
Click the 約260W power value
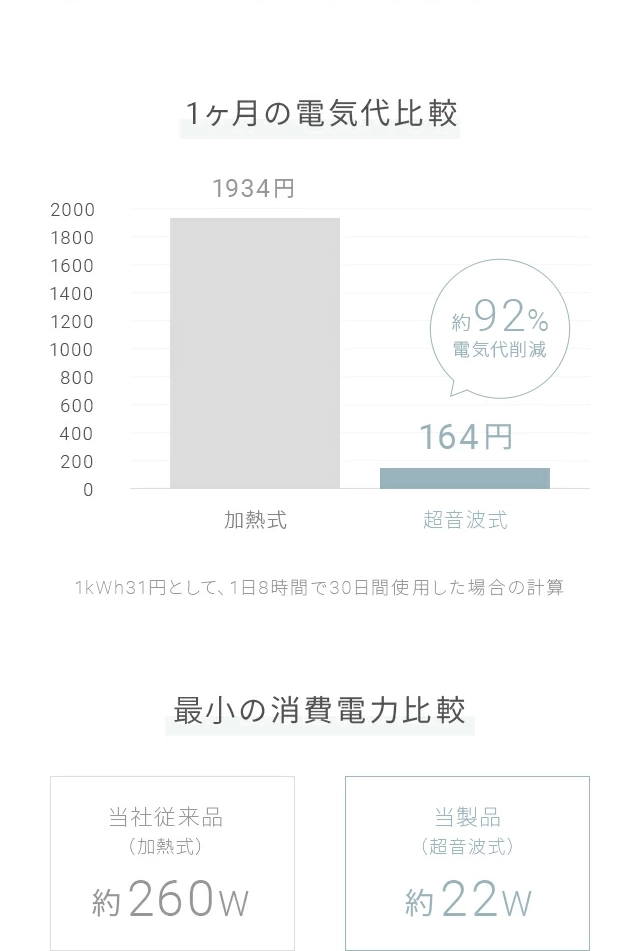(170, 899)
